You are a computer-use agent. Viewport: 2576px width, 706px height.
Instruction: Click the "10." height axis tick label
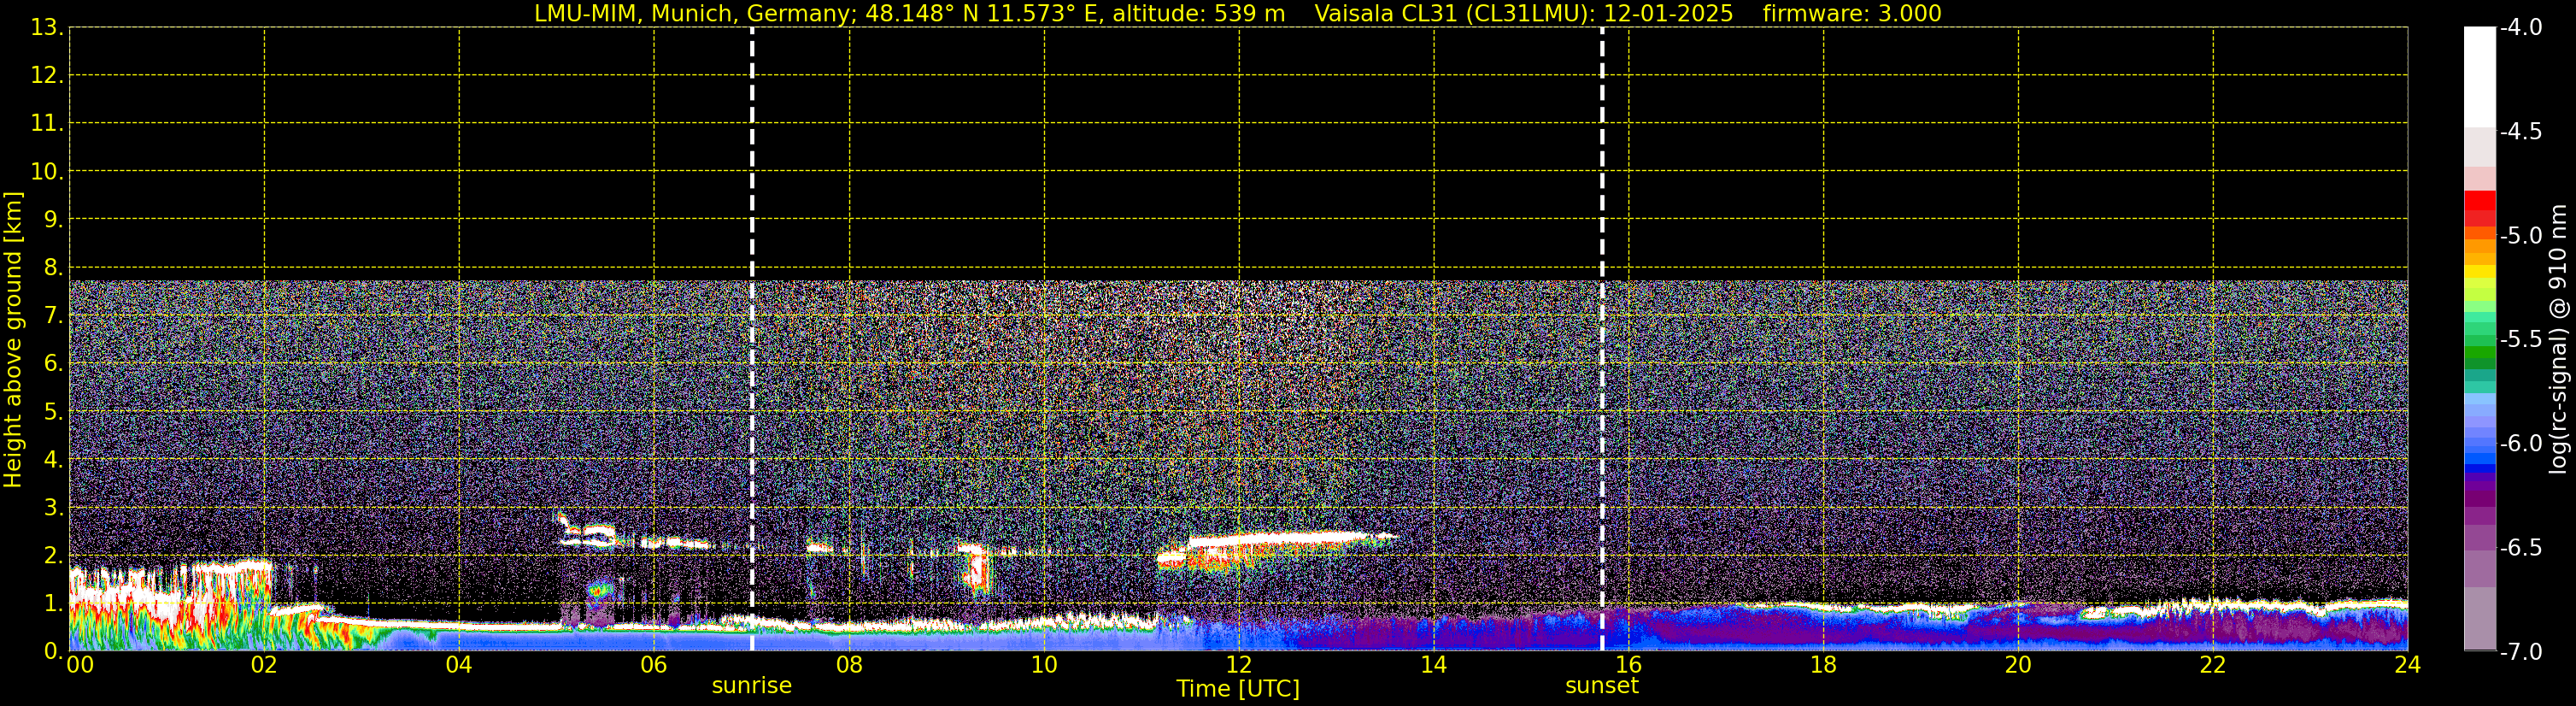(47, 171)
